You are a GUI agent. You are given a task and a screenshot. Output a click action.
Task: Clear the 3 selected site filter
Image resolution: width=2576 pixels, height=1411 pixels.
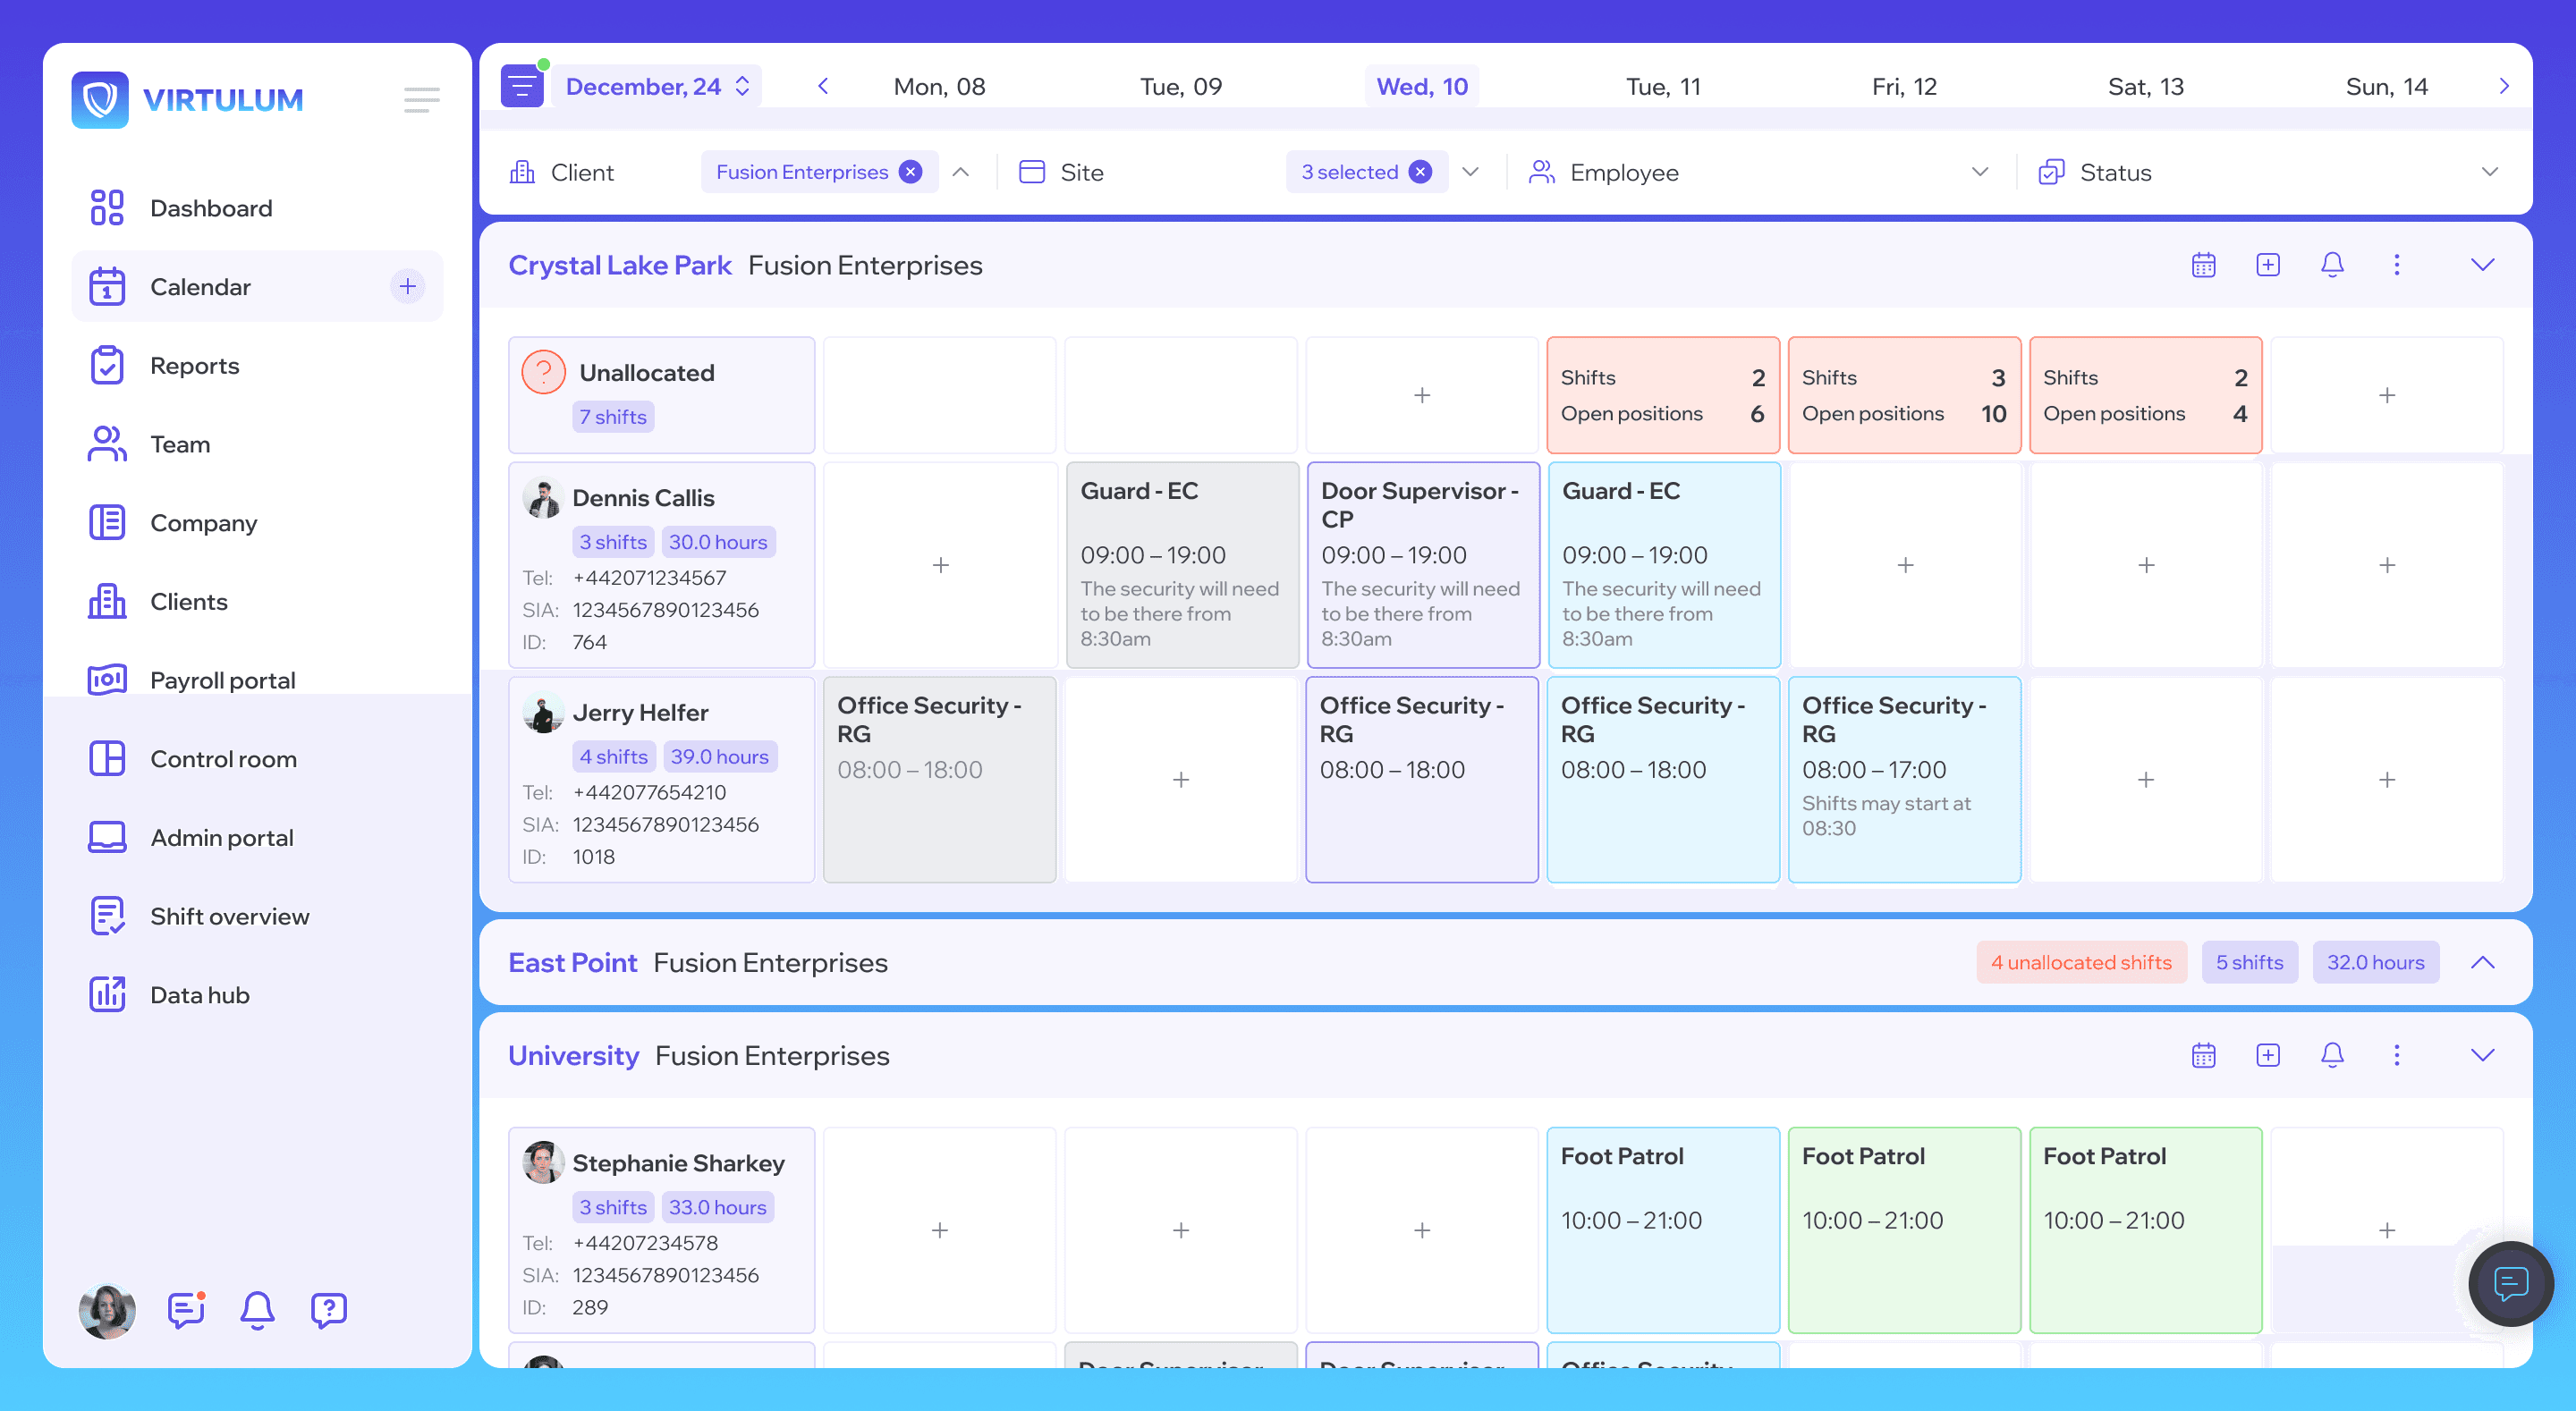point(1420,172)
